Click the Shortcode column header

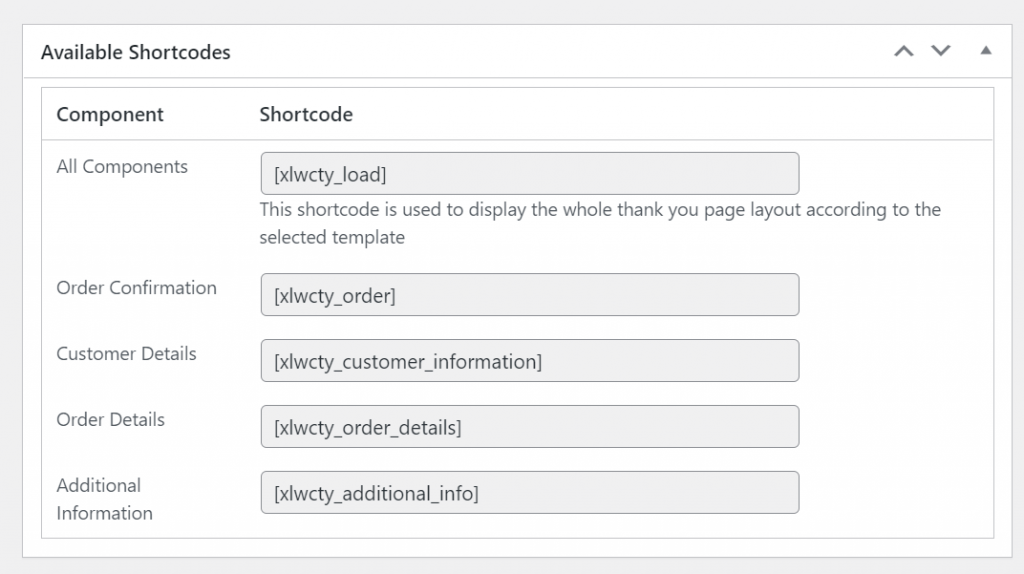[x=306, y=114]
